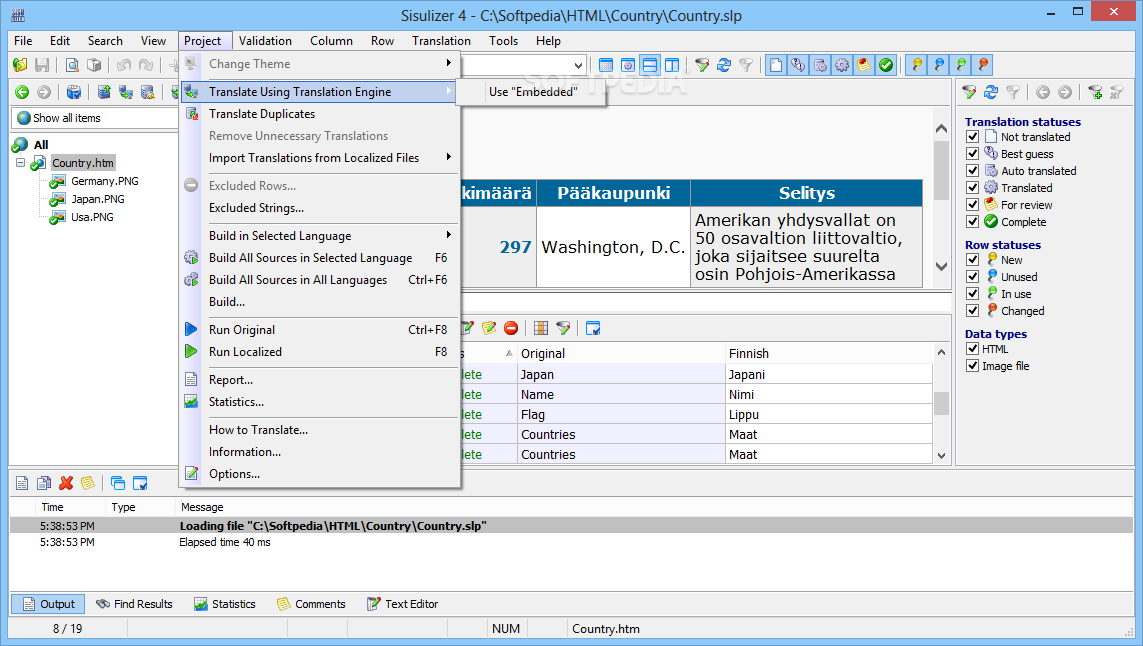Choose Translate Duplicates from Project menu

(x=320, y=114)
